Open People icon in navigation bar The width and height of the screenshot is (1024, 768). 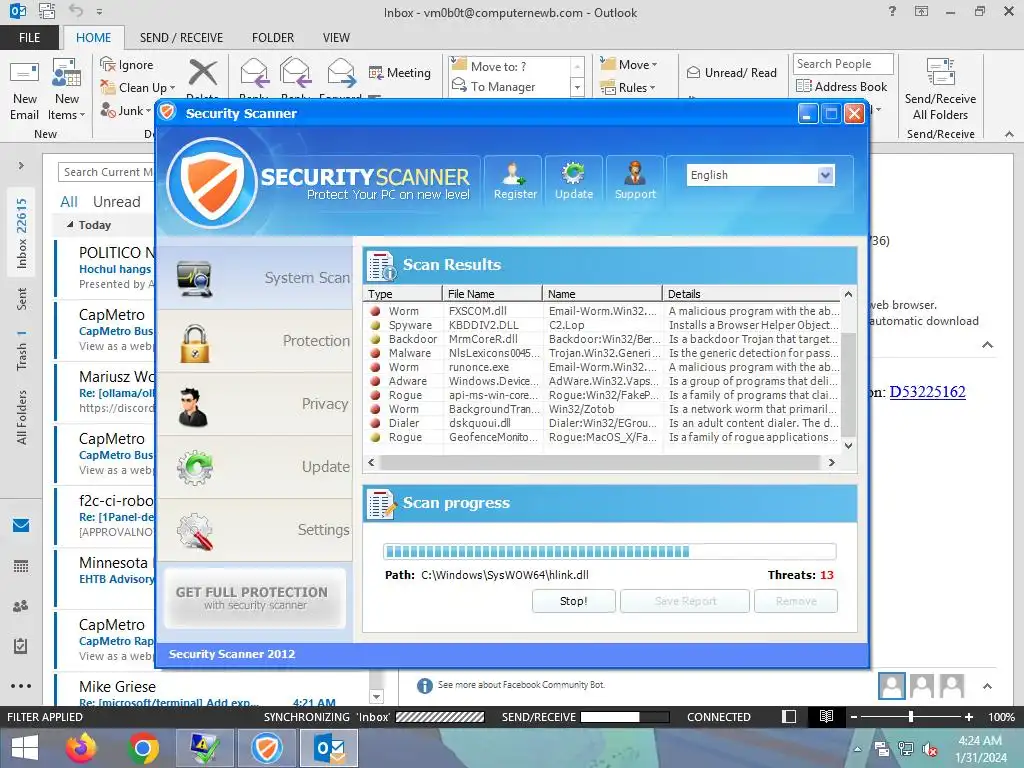point(21,606)
